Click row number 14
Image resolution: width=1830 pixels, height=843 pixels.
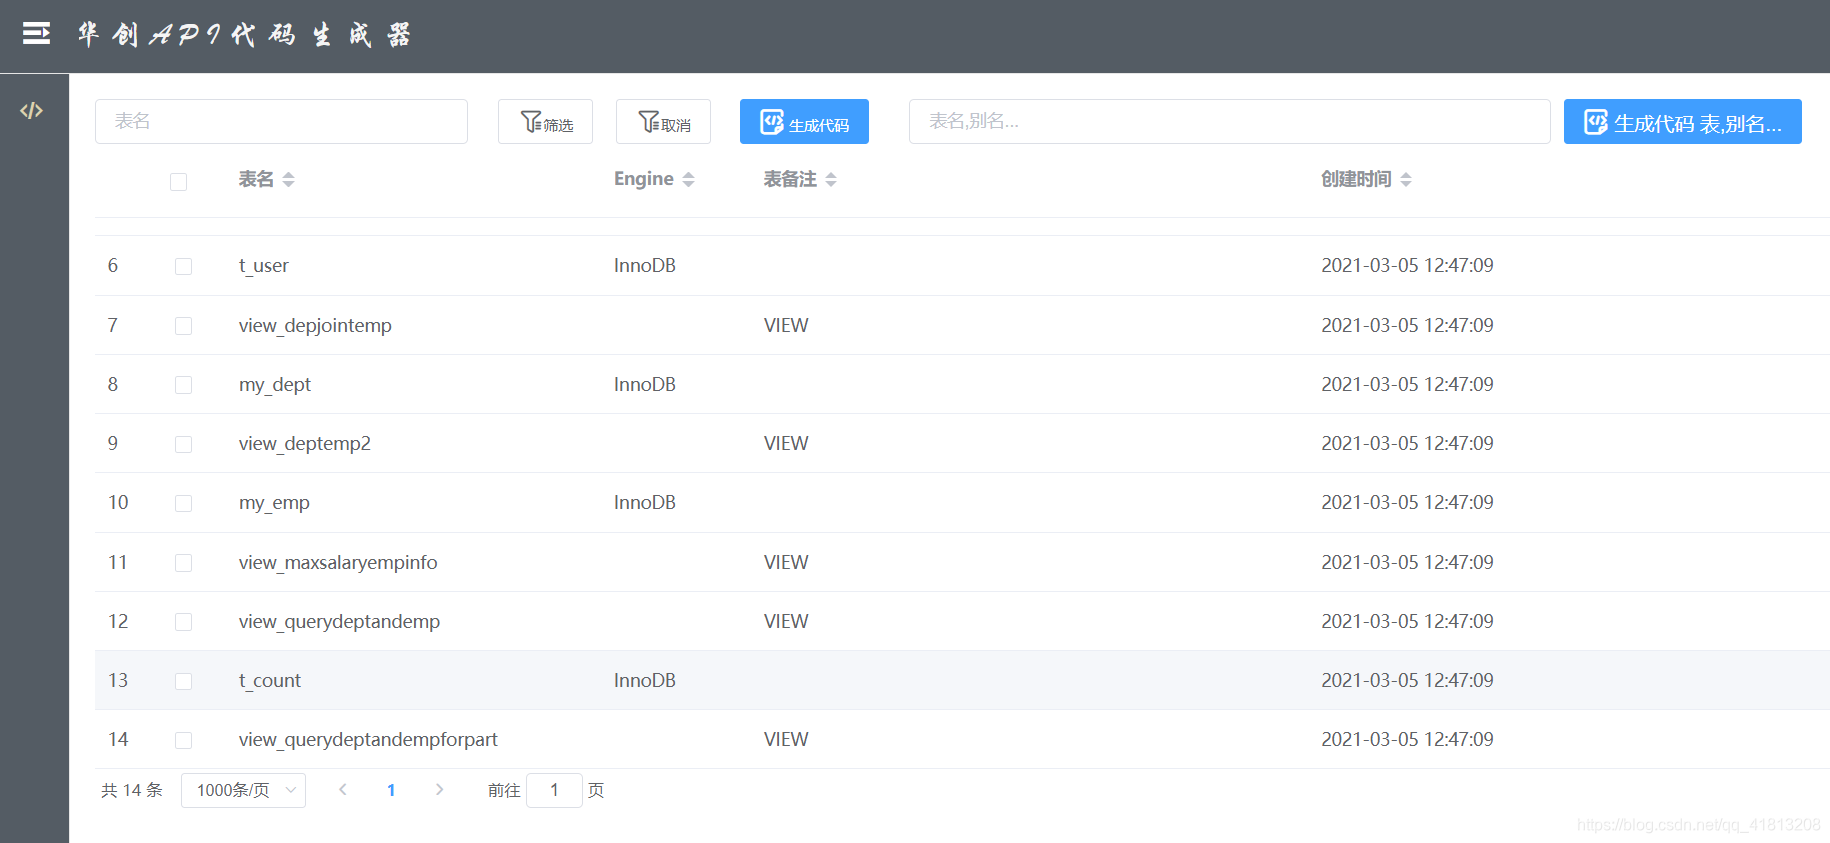(x=118, y=739)
